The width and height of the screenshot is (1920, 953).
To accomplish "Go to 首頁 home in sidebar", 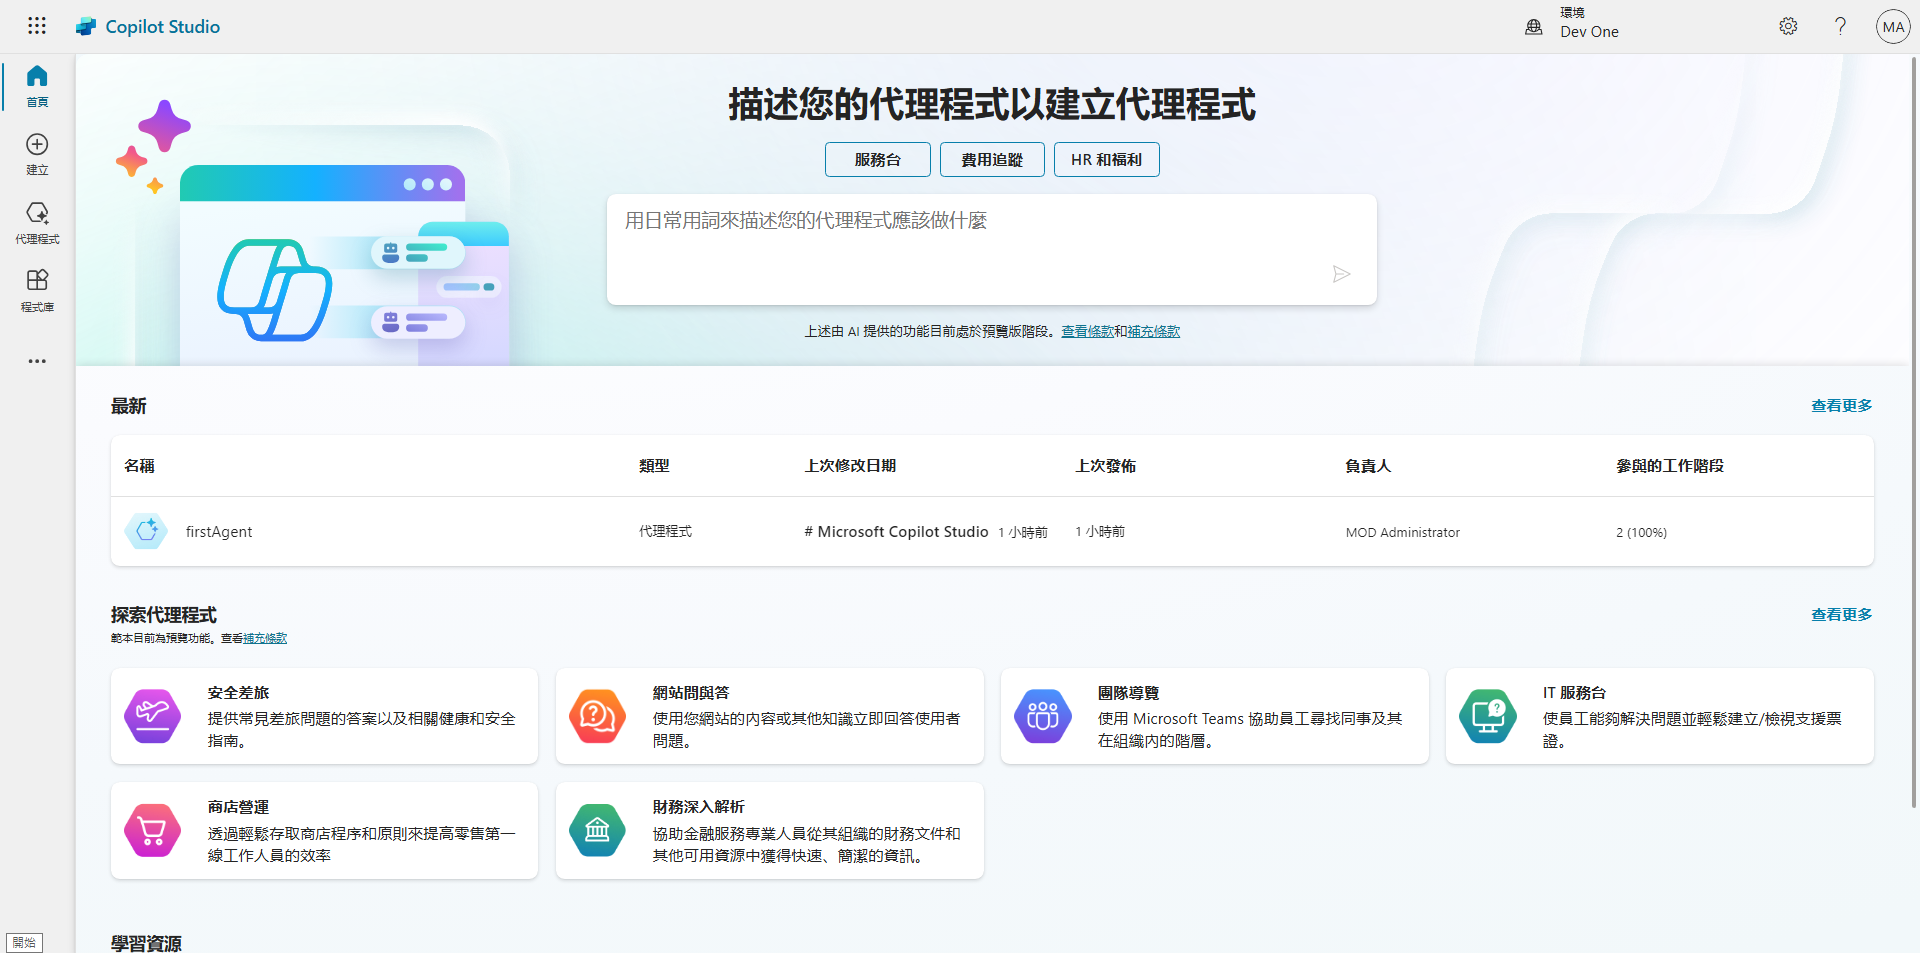I will 37,86.
